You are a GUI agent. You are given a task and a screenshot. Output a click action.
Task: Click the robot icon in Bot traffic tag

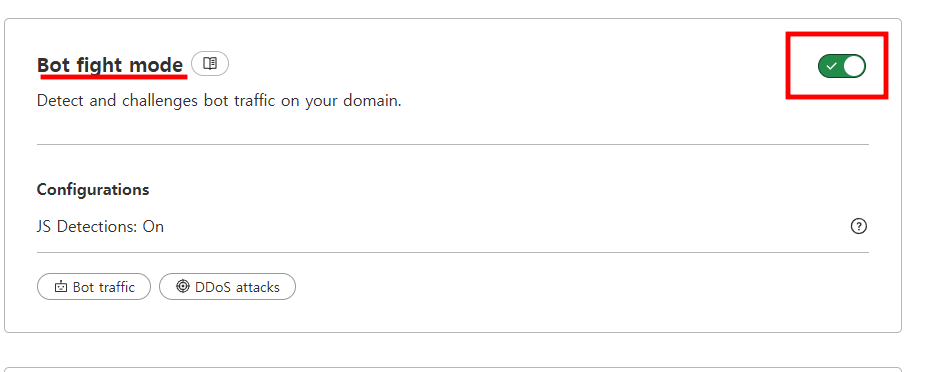click(x=61, y=287)
